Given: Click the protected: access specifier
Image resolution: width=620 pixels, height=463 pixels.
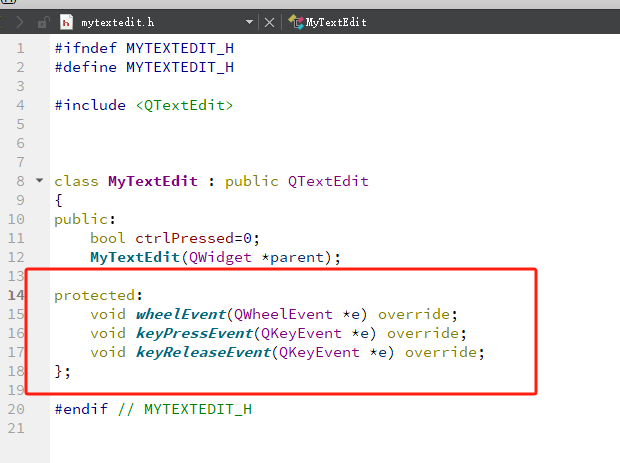Looking at the screenshot, I should pos(98,295).
